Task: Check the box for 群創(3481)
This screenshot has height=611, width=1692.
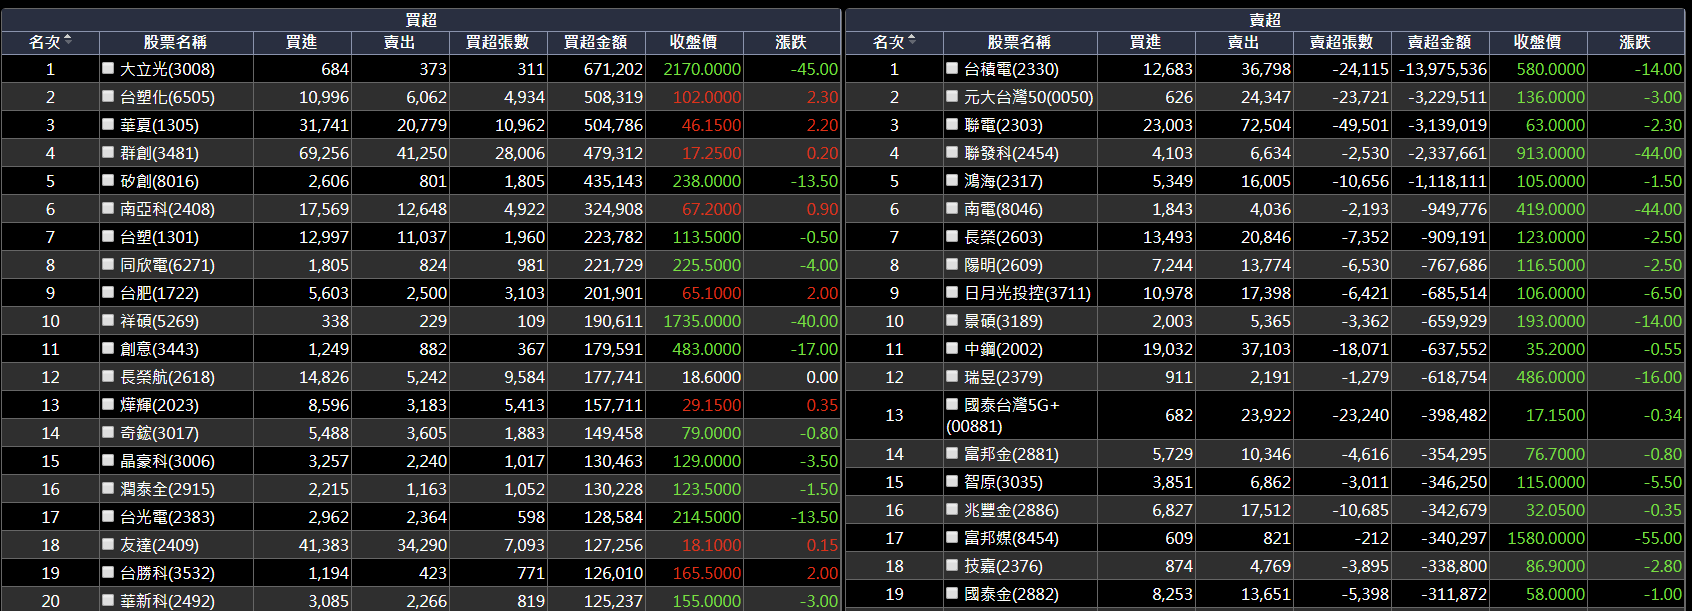Action: [108, 152]
